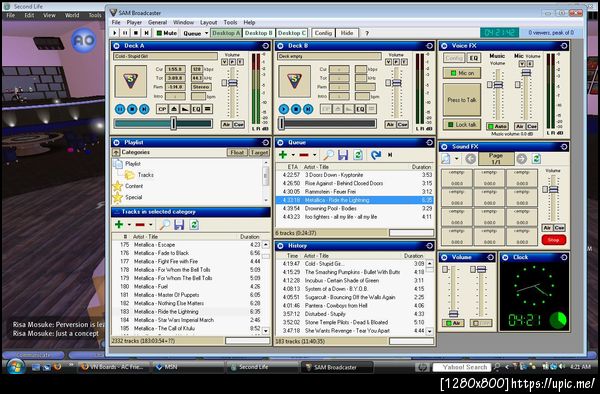Click the Sound FX Stop button
The image size is (600, 394).
[554, 240]
